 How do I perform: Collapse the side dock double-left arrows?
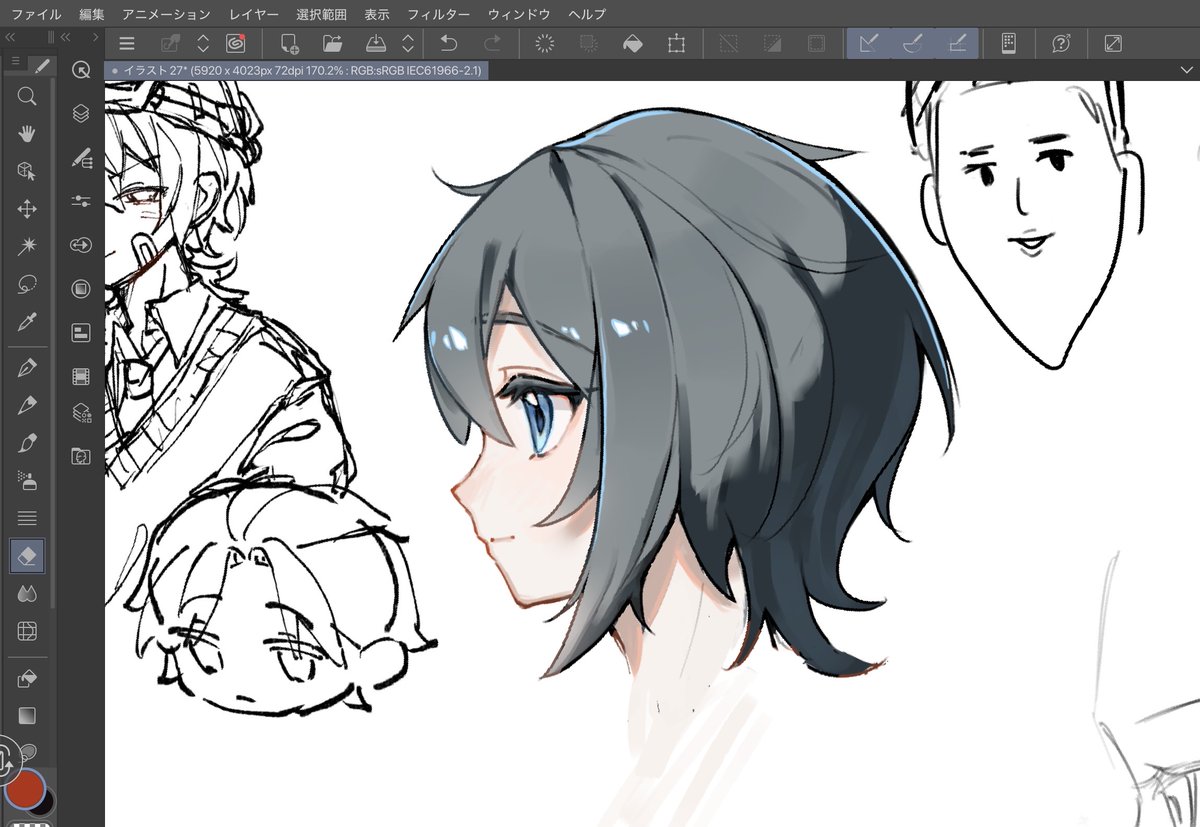point(65,37)
